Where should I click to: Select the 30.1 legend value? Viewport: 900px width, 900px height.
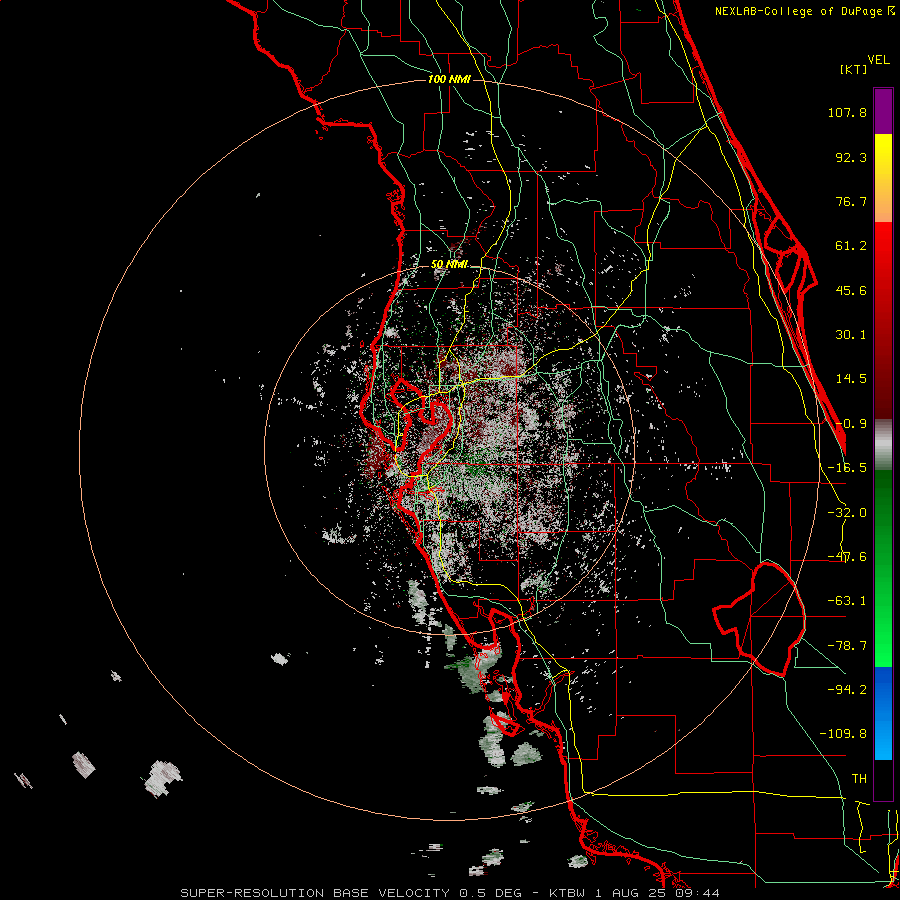point(851,335)
